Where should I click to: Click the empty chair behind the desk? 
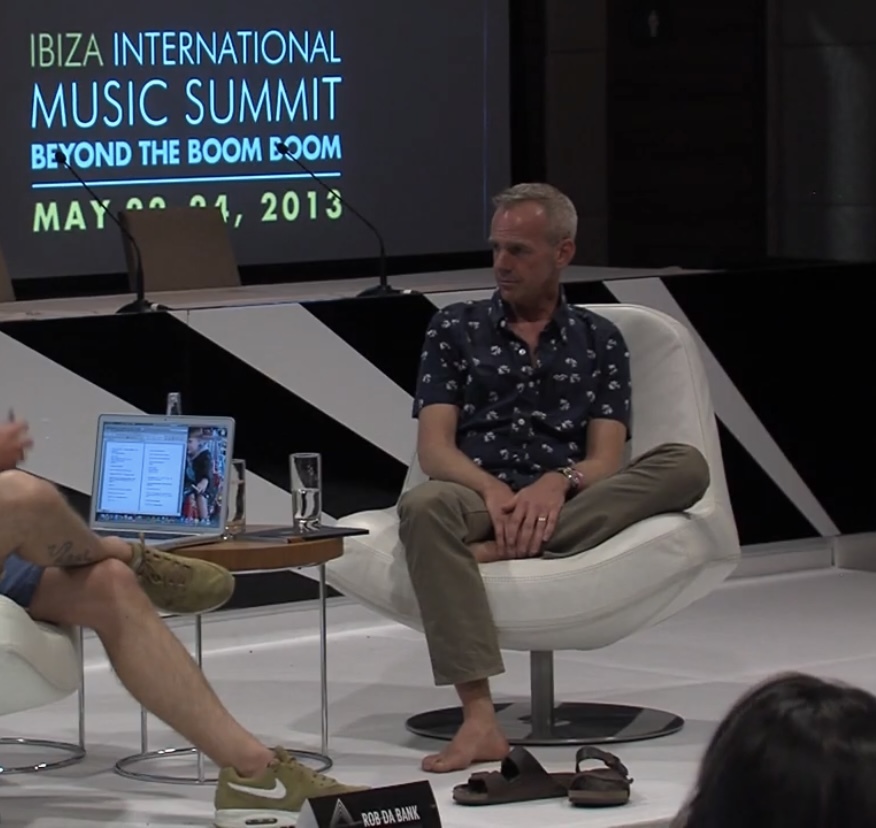pyautogui.click(x=181, y=248)
